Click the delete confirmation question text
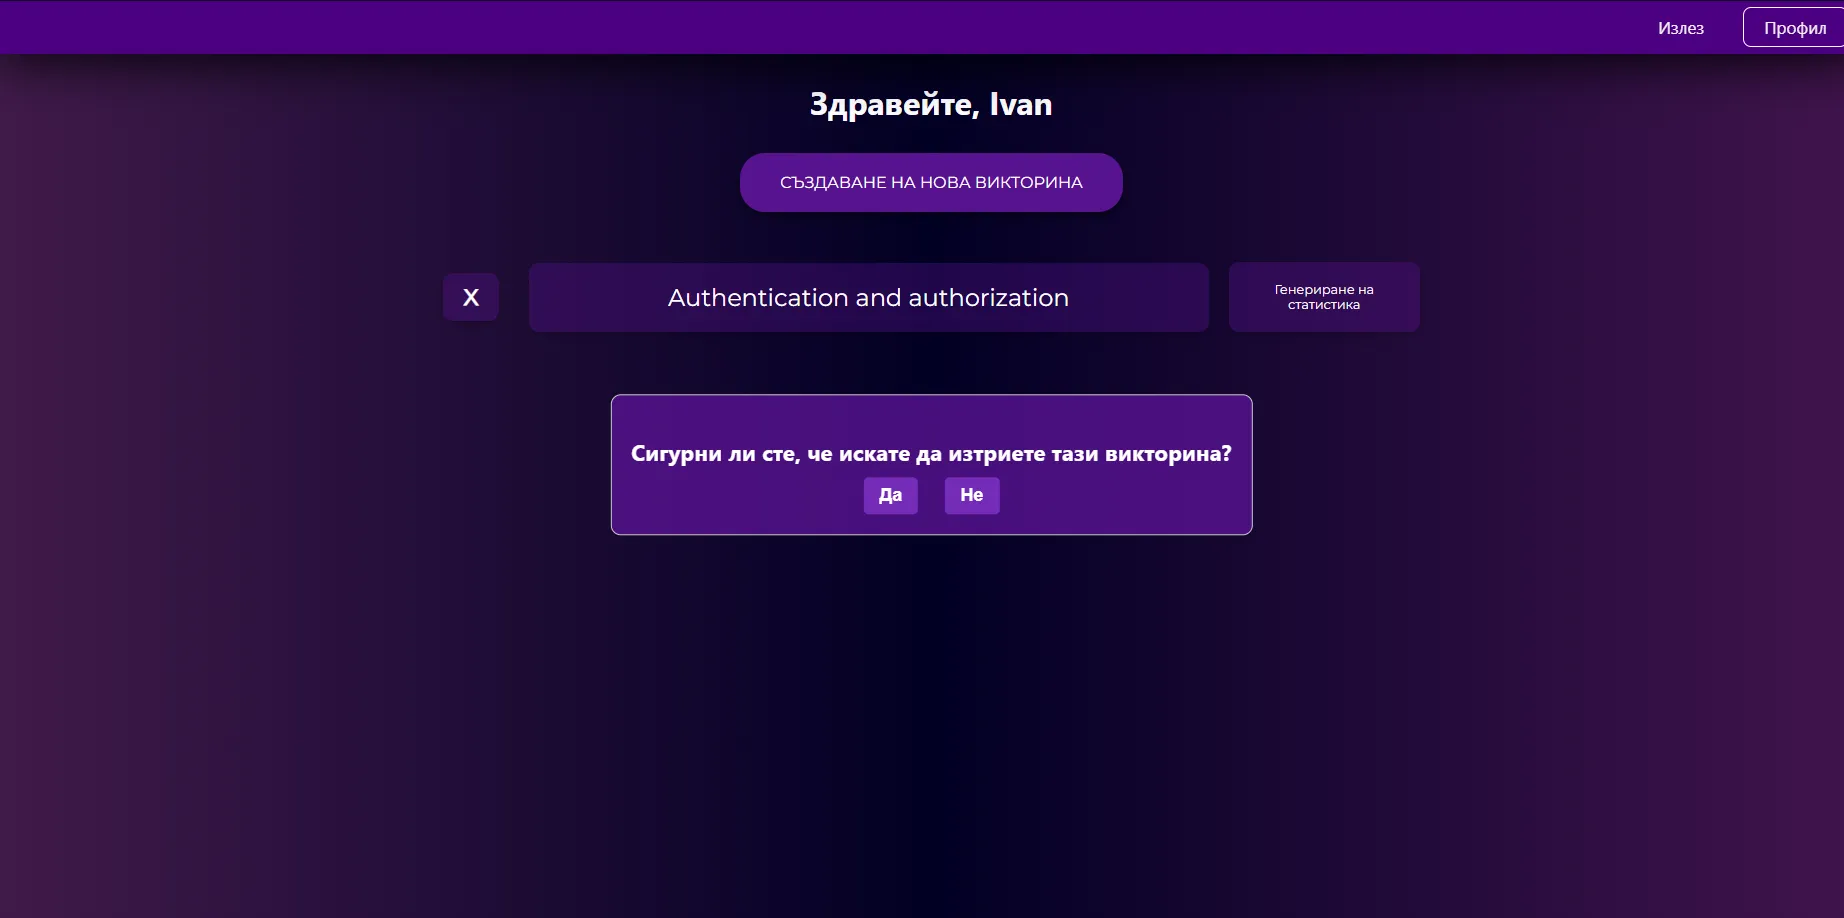This screenshot has height=918, width=1844. [x=931, y=454]
